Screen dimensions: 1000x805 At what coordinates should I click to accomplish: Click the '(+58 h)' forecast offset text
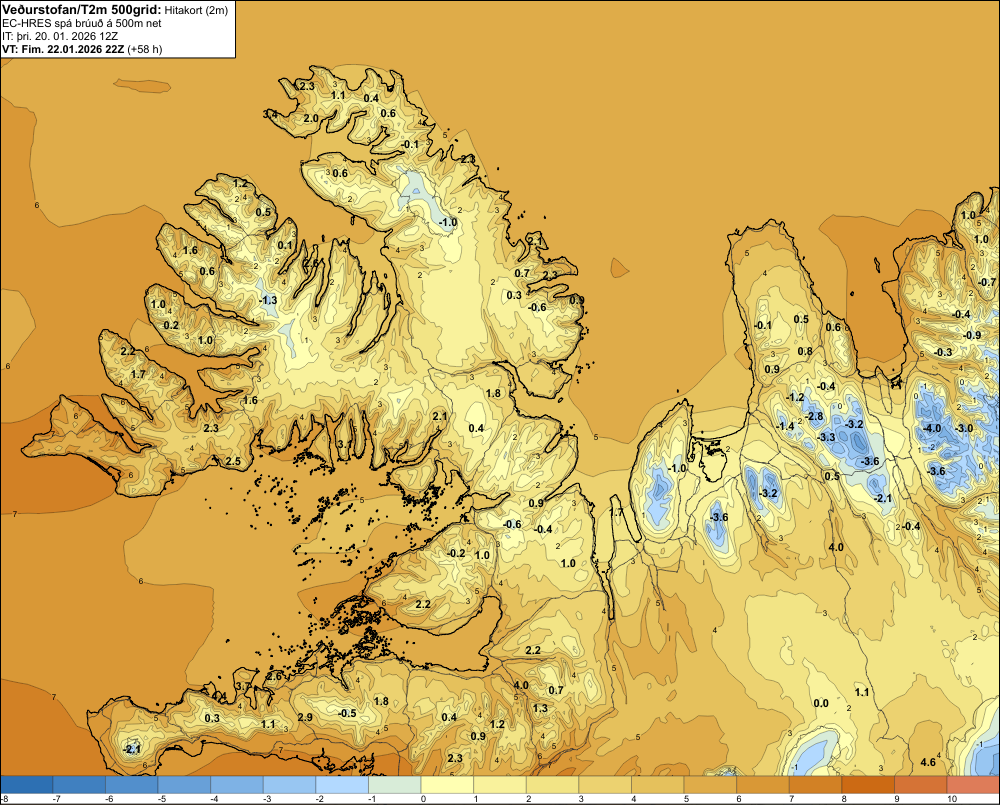[145, 49]
